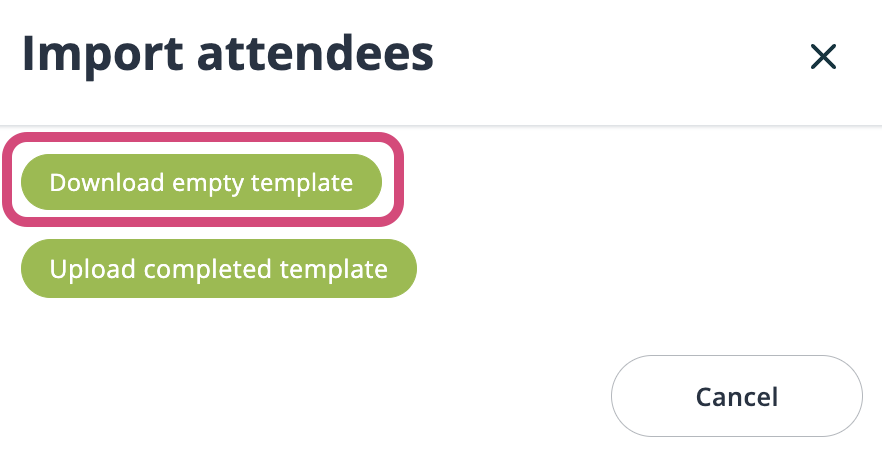The image size is (882, 450).
Task: Click the Download empty template button
Action: point(201,182)
